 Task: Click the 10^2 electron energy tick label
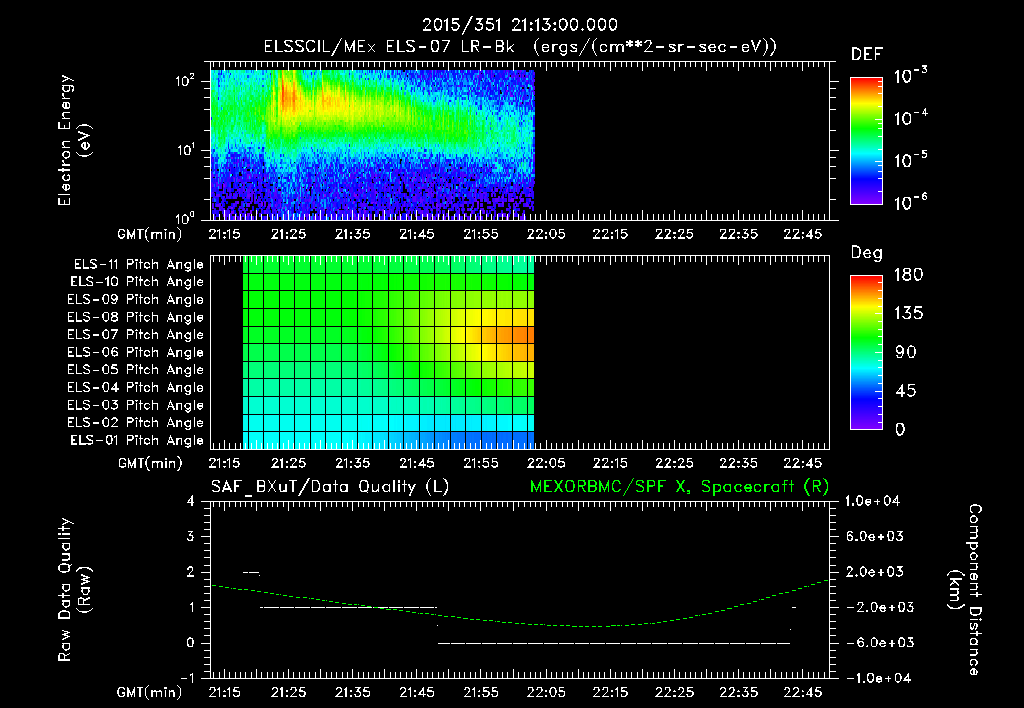point(186,81)
